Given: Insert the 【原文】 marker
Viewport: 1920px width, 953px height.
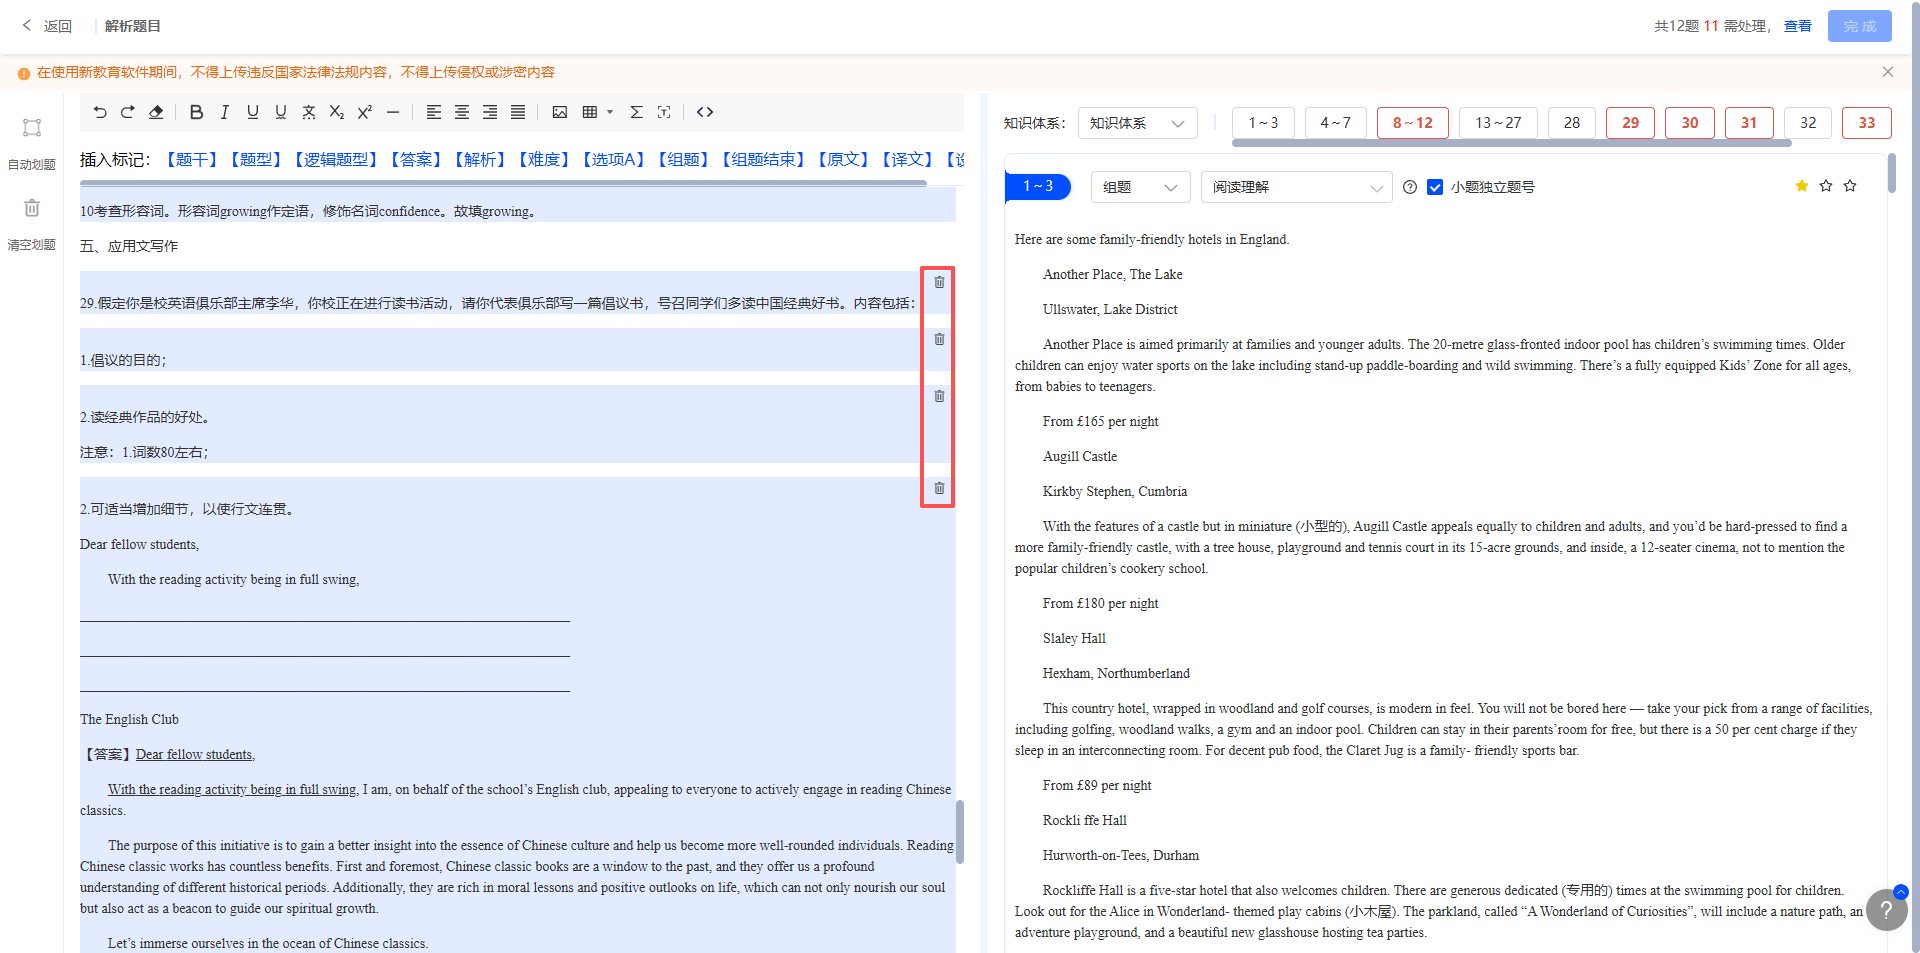Looking at the screenshot, I should click(843, 160).
